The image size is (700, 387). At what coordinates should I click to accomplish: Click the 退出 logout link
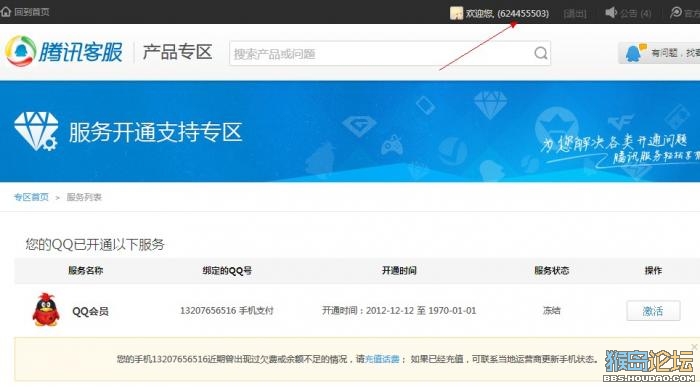(575, 13)
